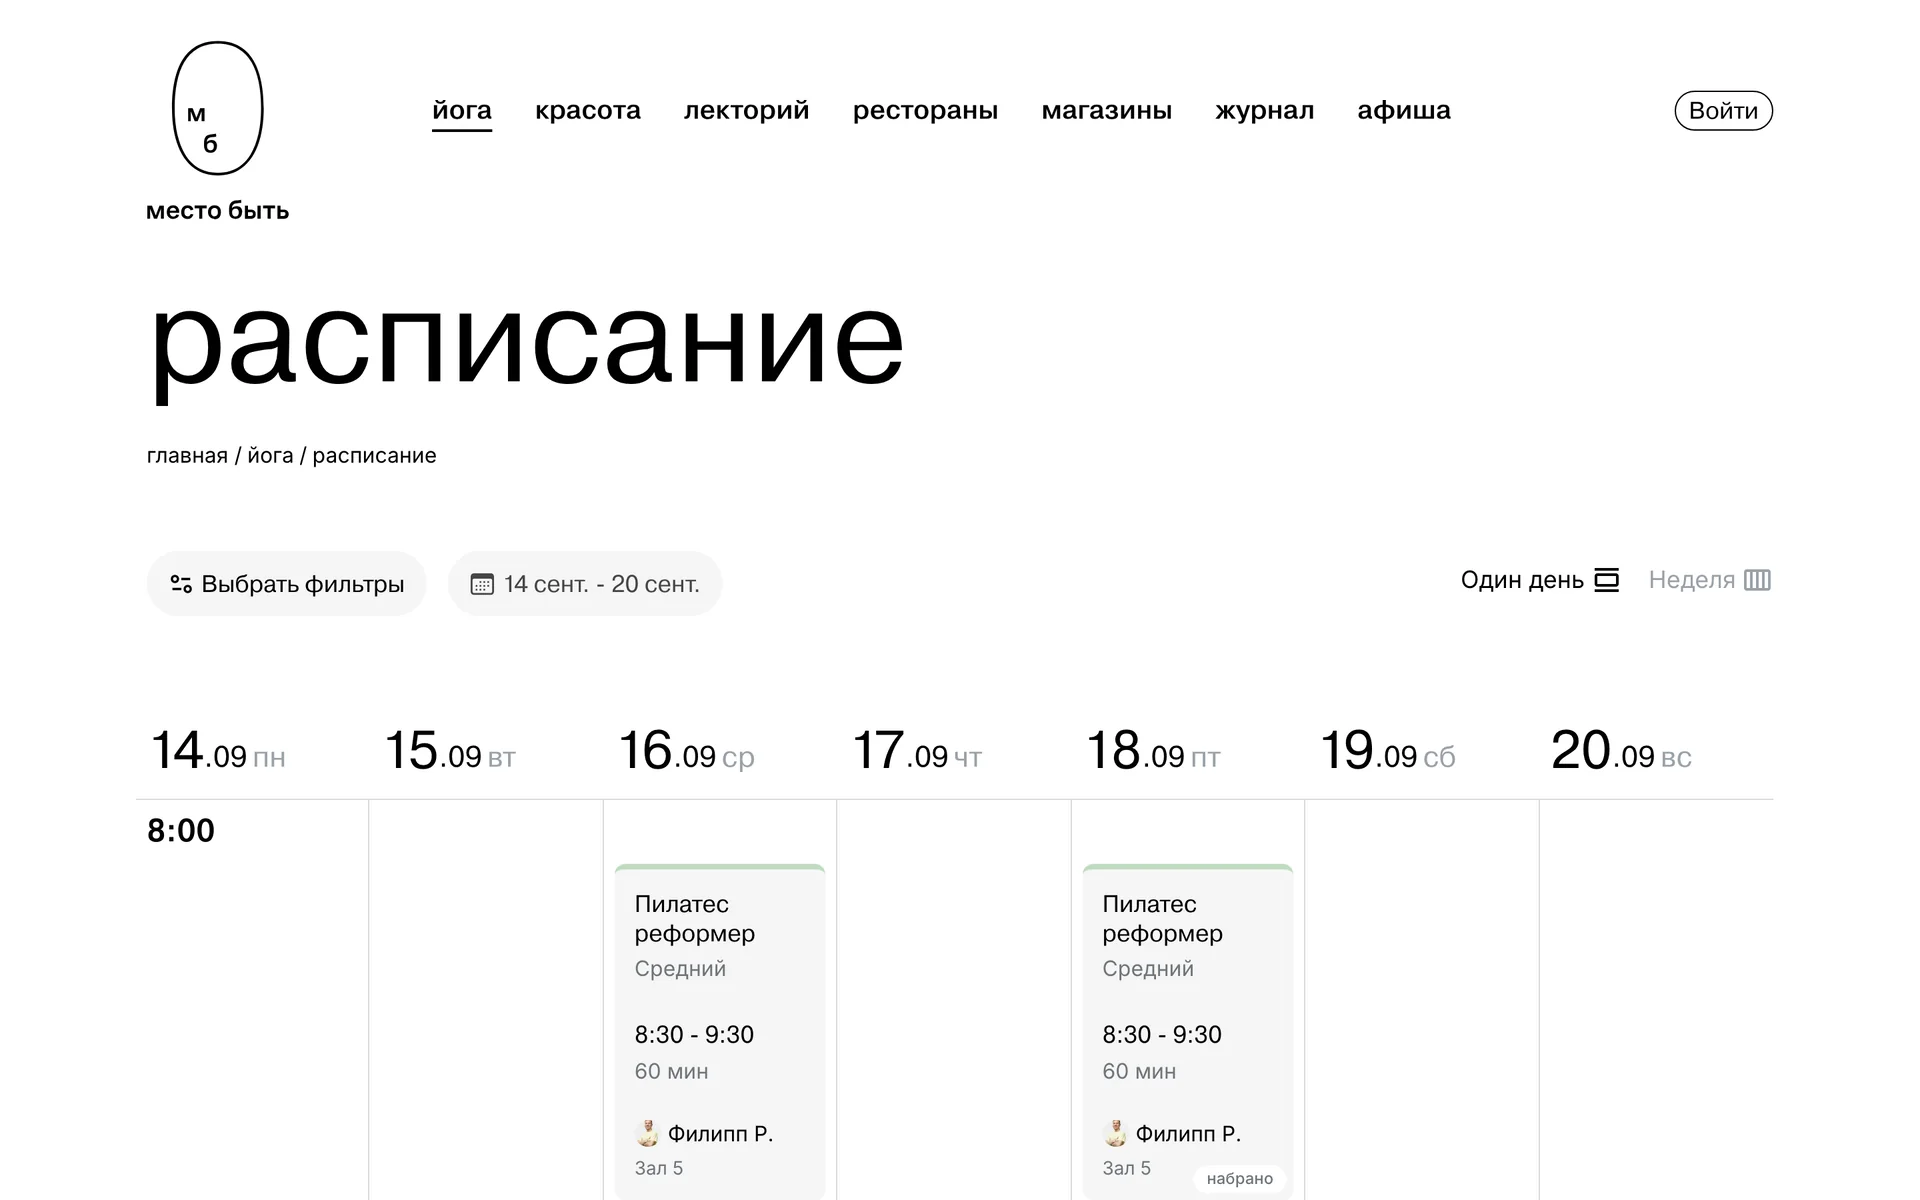Select the 14.09 пн day header
Viewport: 1920px width, 1200px height.
[x=218, y=750]
